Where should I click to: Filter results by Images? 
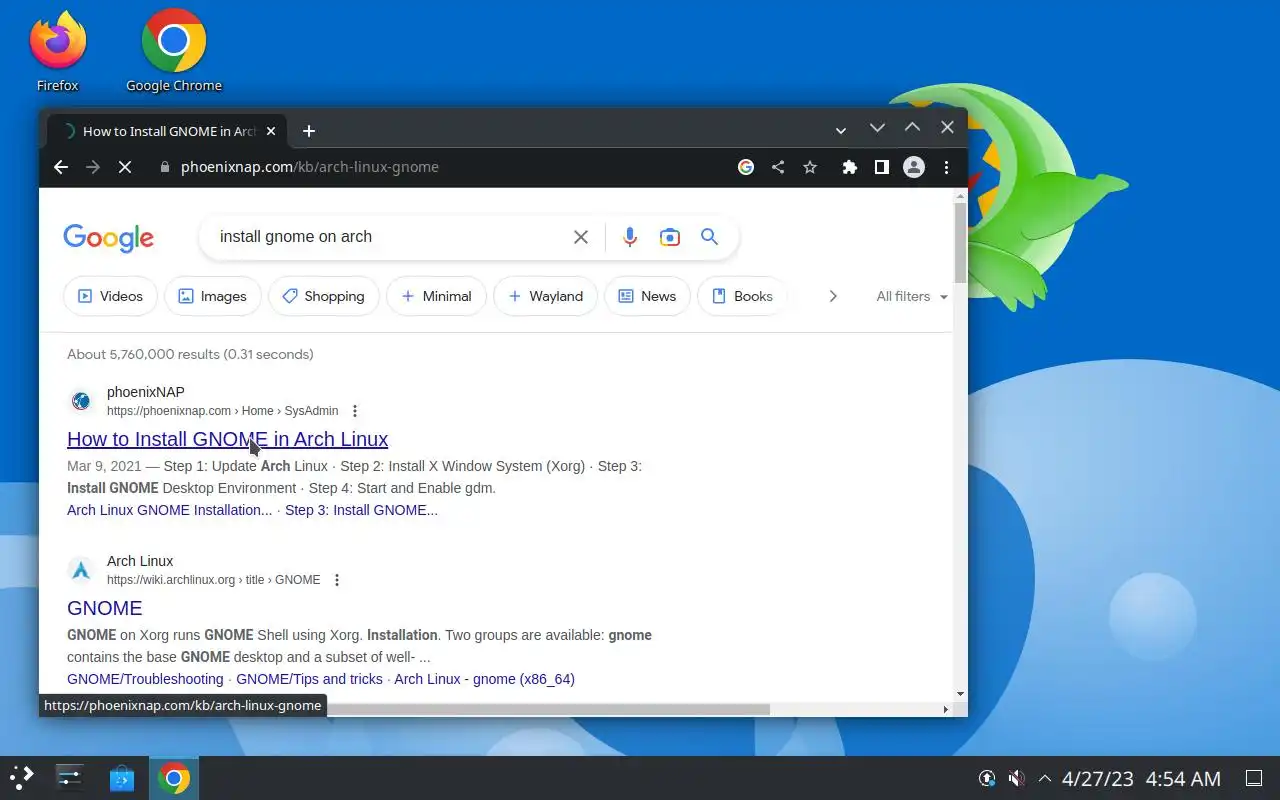pyautogui.click(x=212, y=296)
